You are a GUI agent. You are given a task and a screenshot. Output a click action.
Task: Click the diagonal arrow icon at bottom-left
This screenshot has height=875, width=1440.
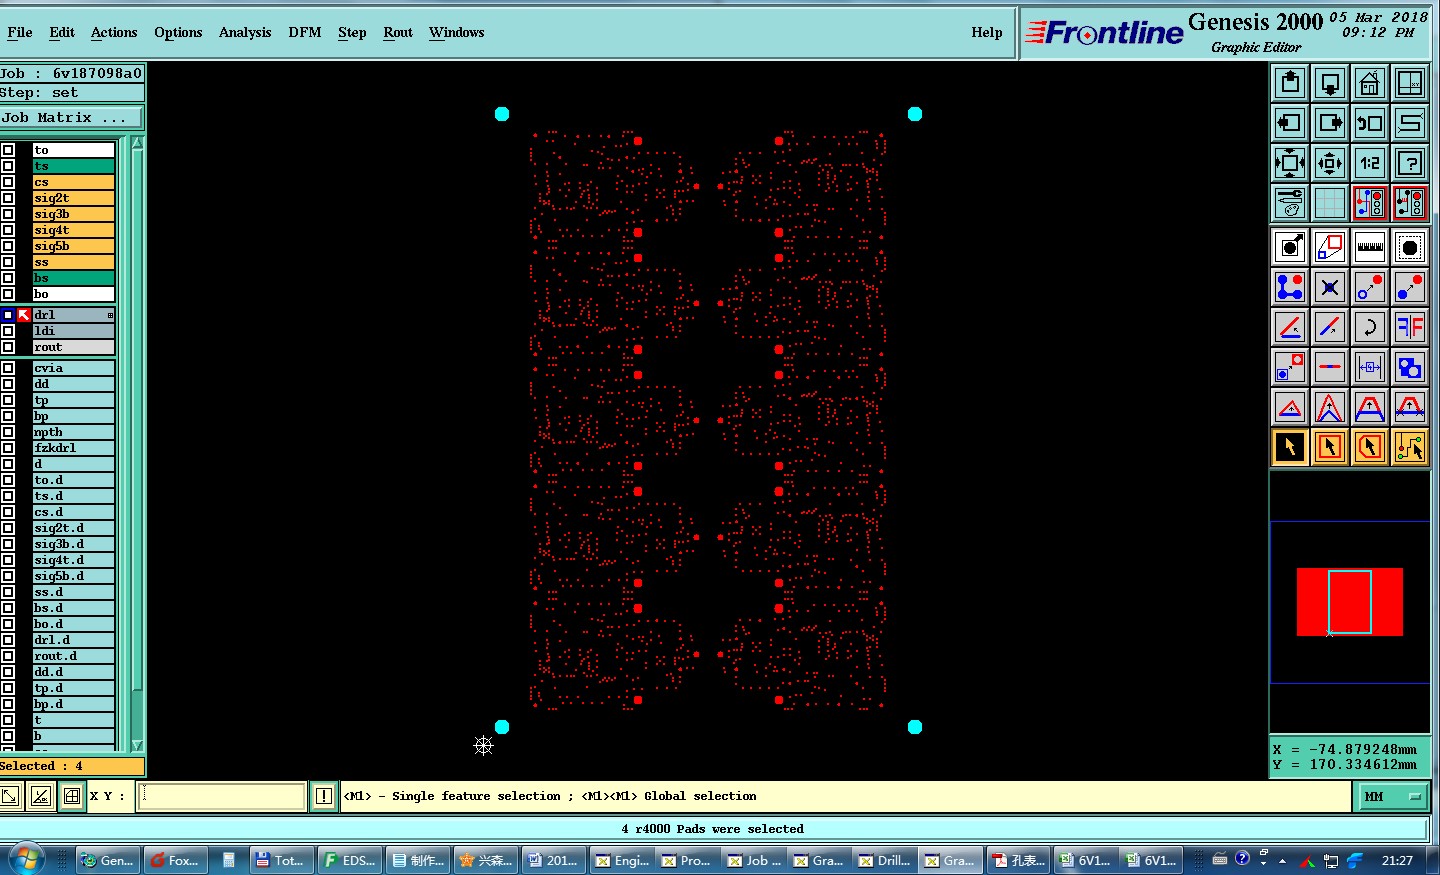click(10, 796)
